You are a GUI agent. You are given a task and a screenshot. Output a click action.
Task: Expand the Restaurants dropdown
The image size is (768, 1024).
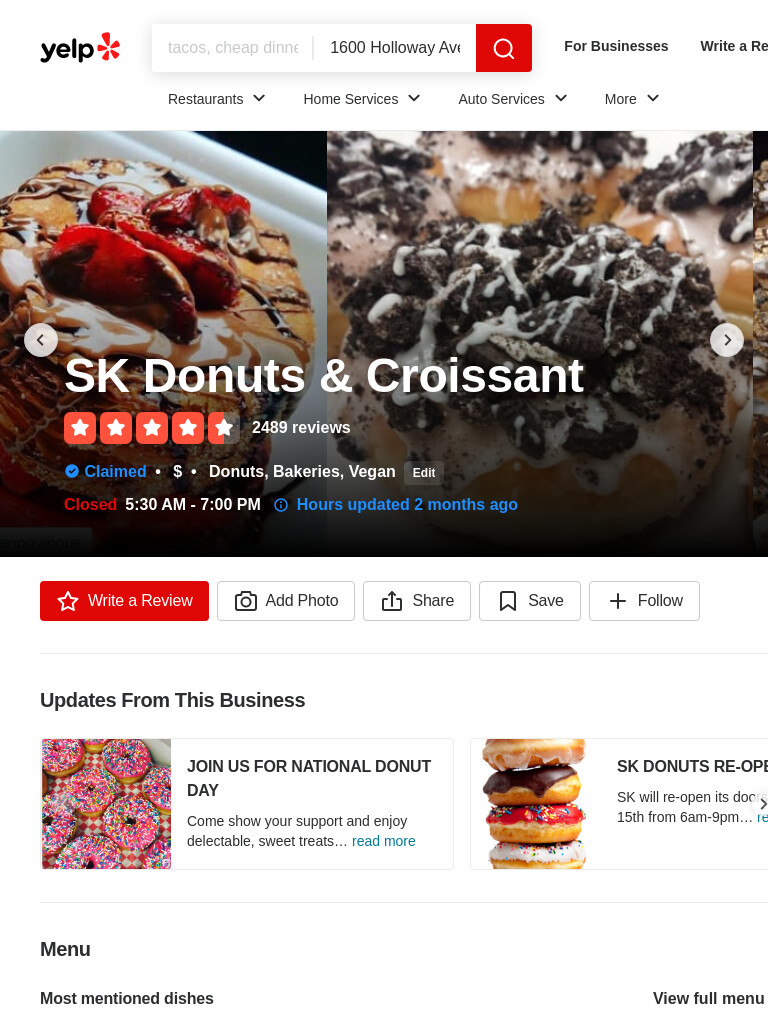pyautogui.click(x=216, y=99)
